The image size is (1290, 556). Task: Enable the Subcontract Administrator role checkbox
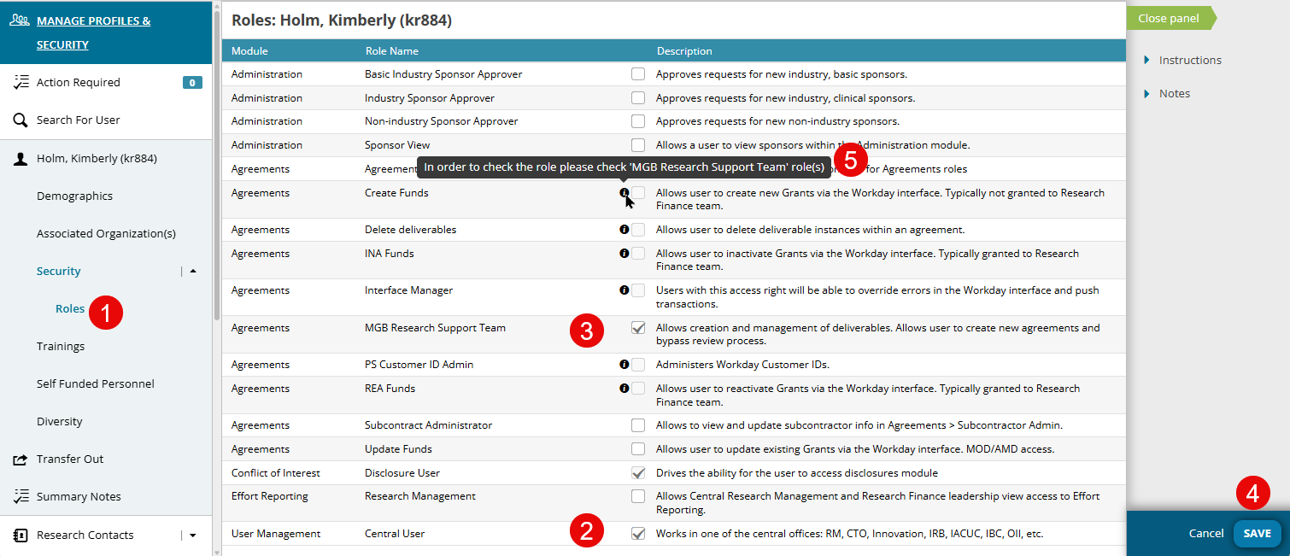tap(638, 425)
